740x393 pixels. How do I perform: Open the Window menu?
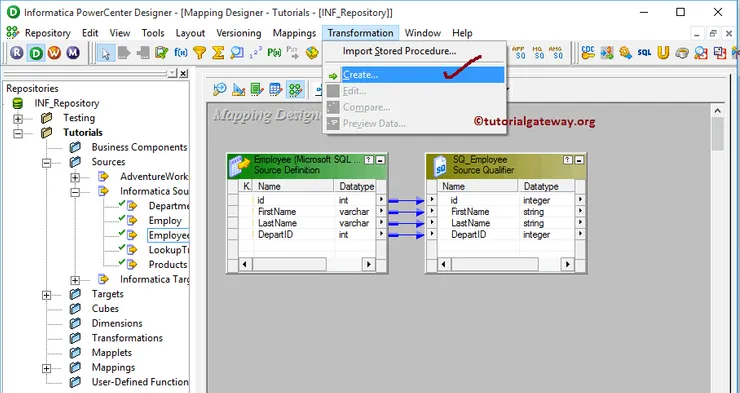pos(422,33)
